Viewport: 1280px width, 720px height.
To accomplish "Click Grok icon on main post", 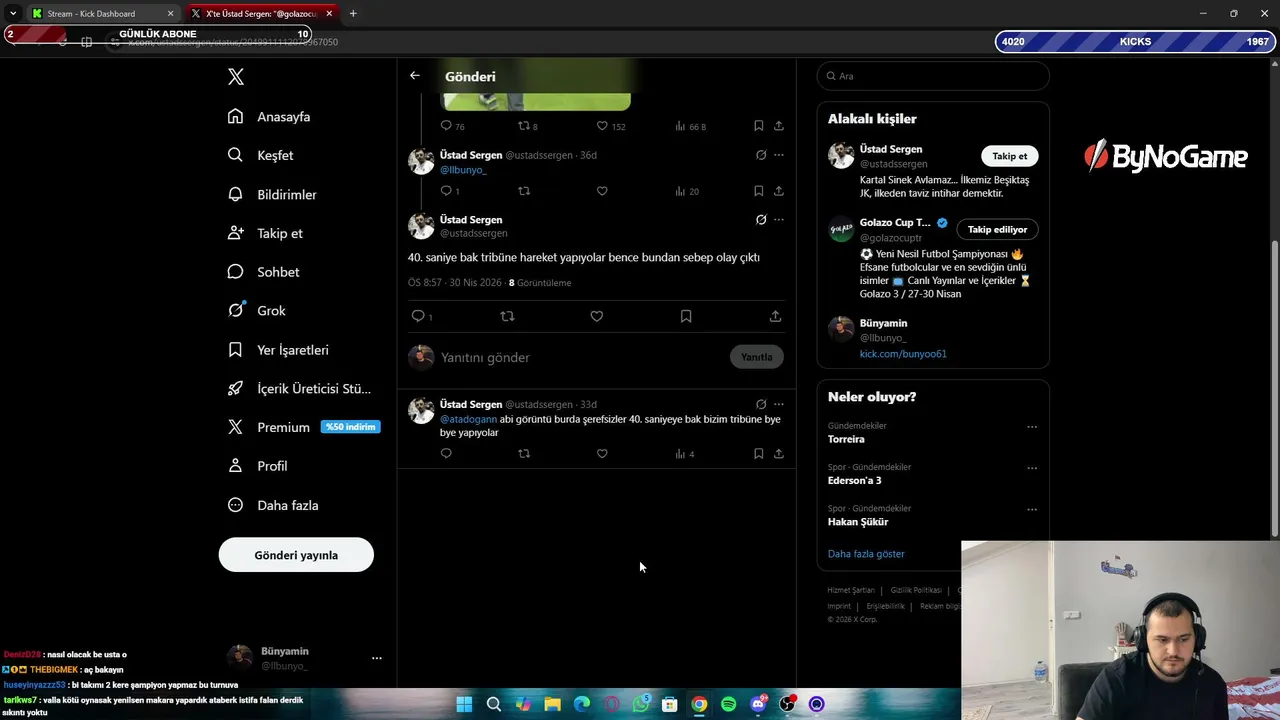I will pyautogui.click(x=761, y=220).
